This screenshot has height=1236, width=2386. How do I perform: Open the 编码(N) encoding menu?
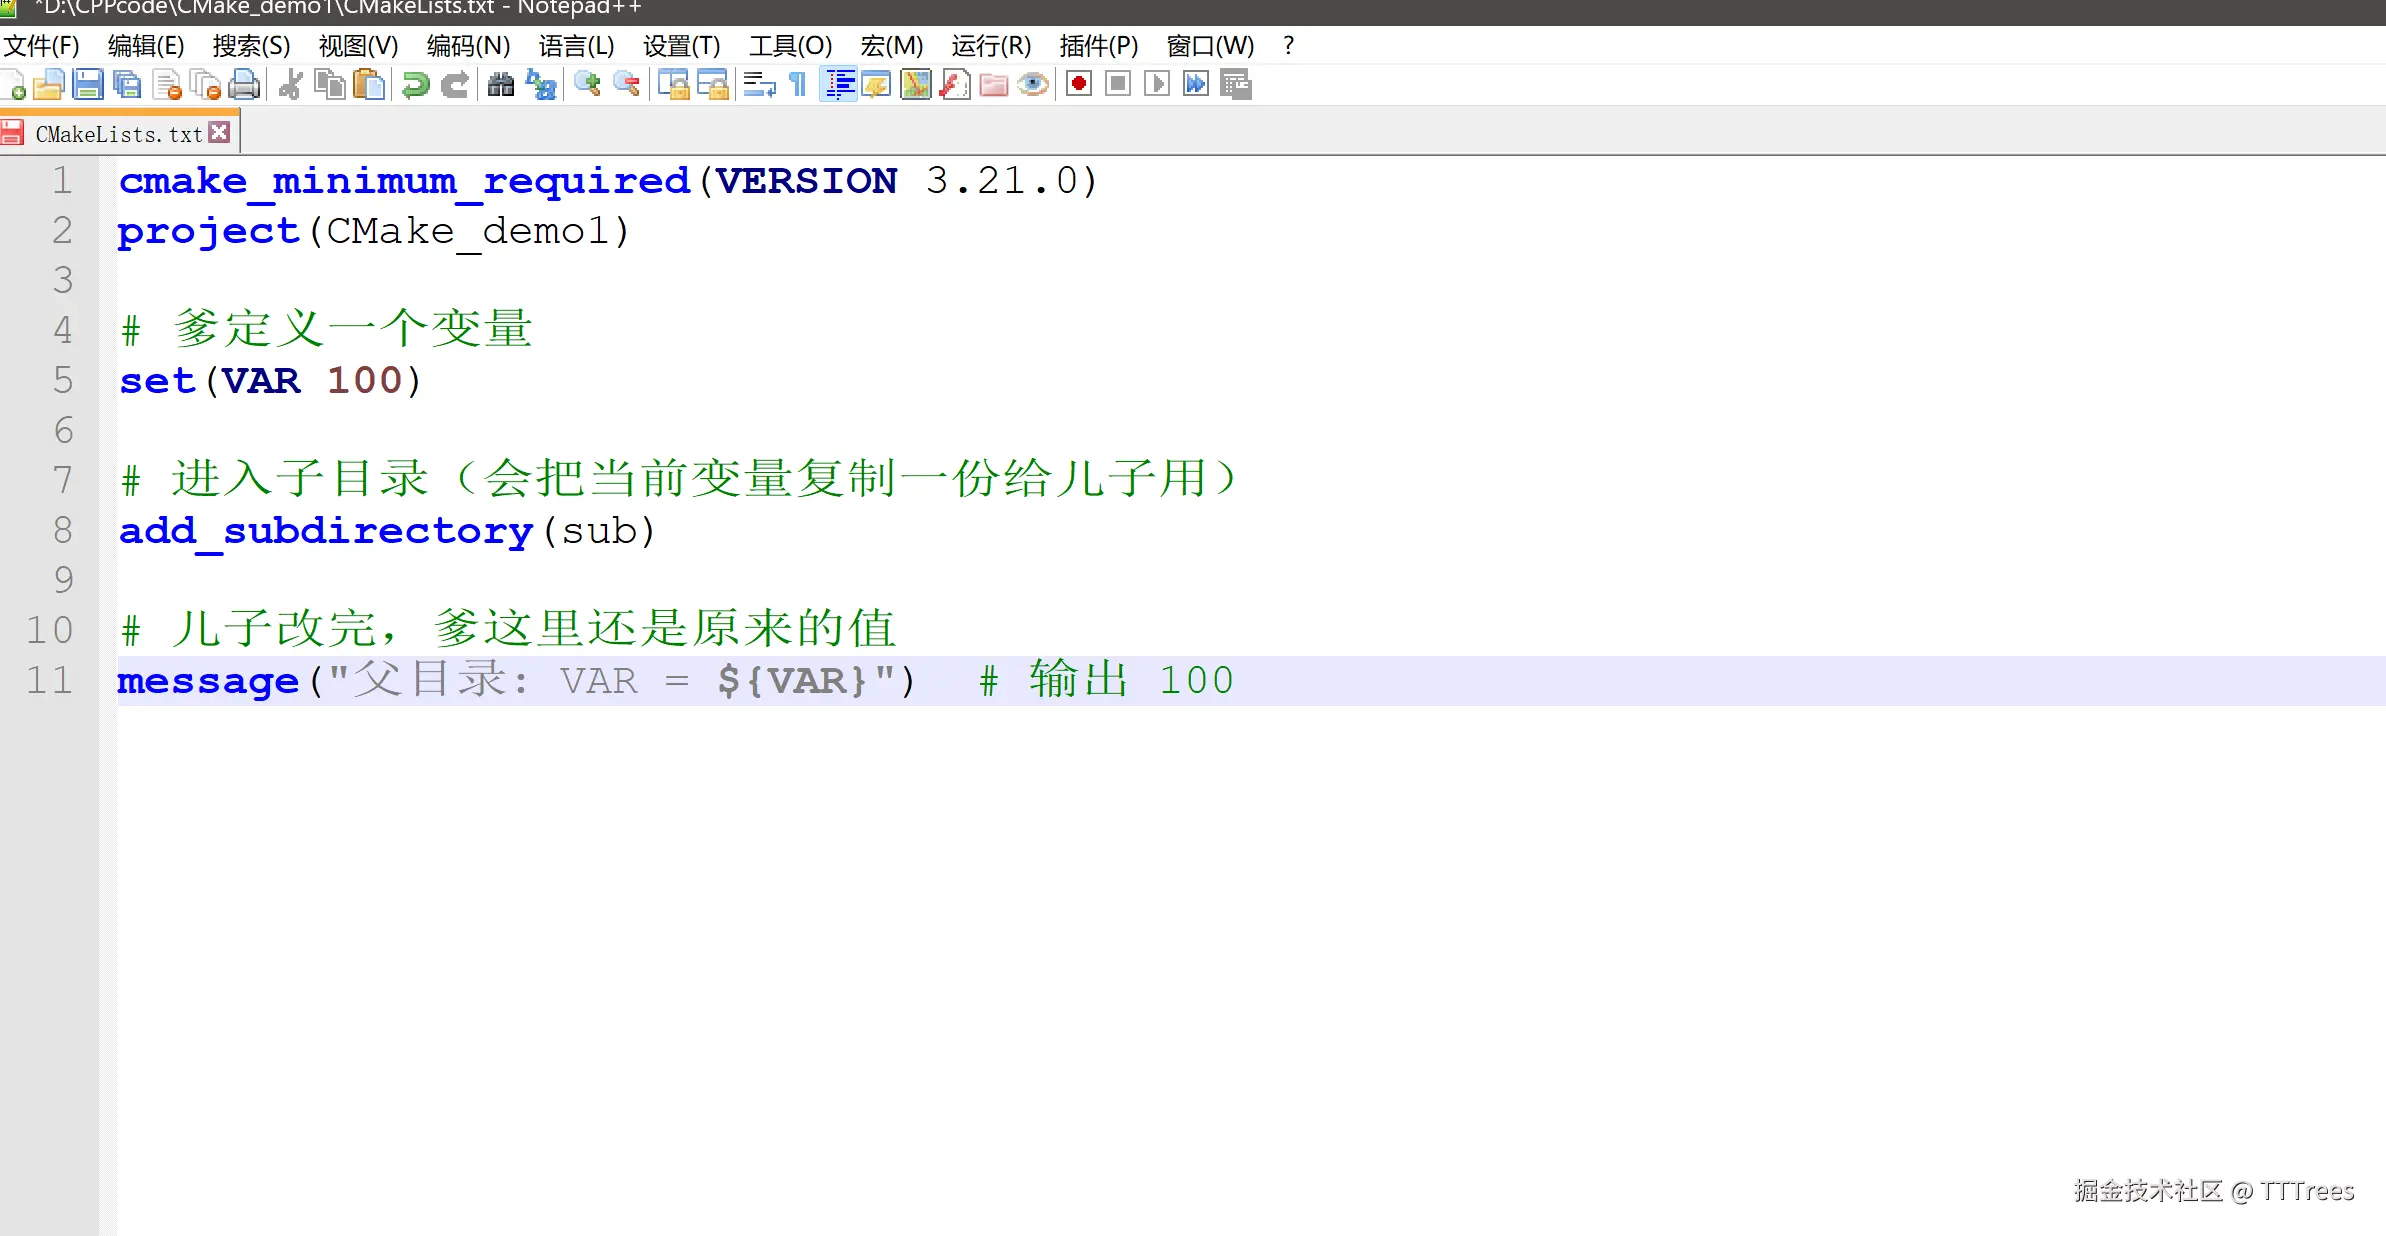(x=468, y=46)
